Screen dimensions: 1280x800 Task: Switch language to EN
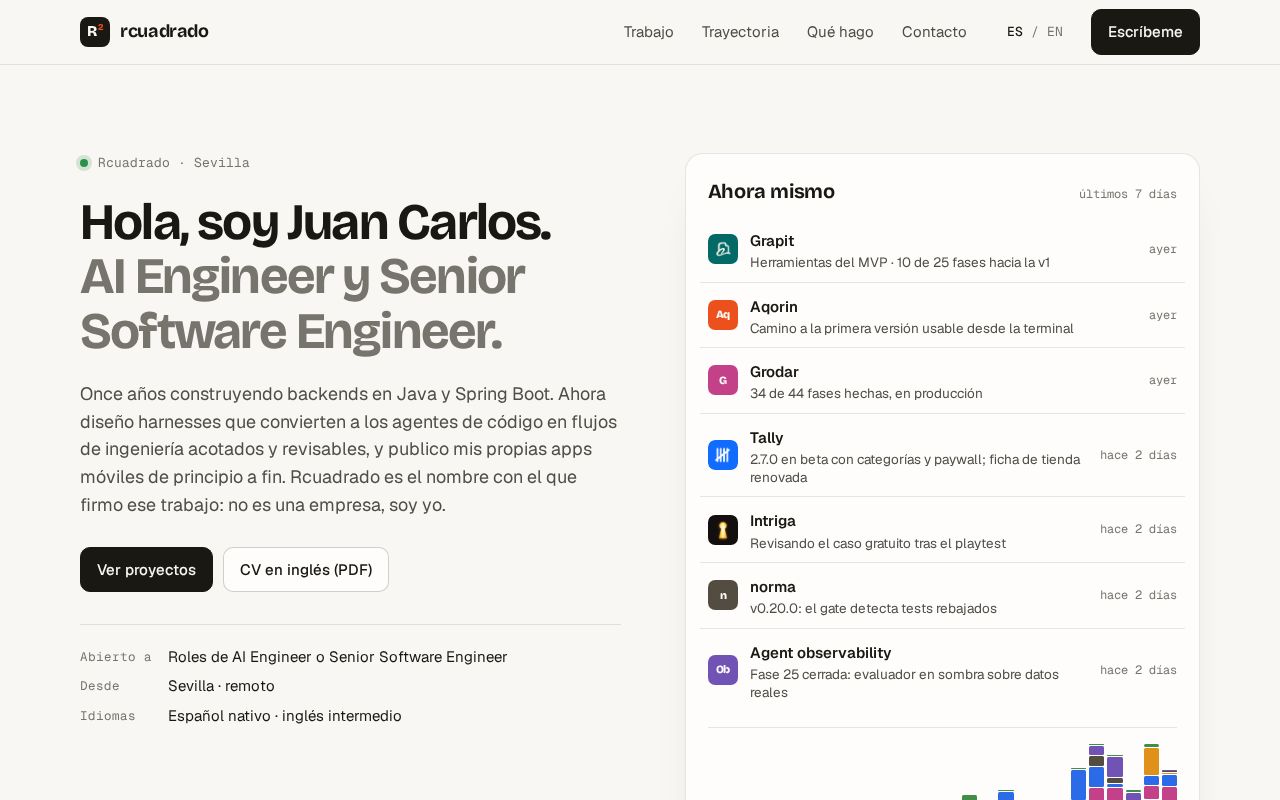coord(1055,32)
